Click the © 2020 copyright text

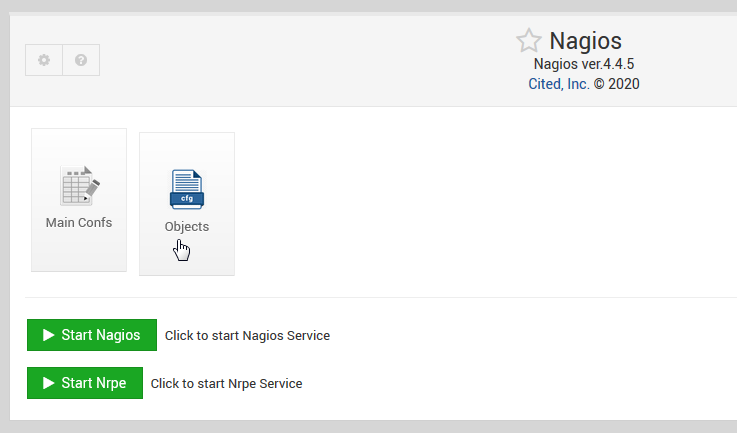click(x=616, y=84)
